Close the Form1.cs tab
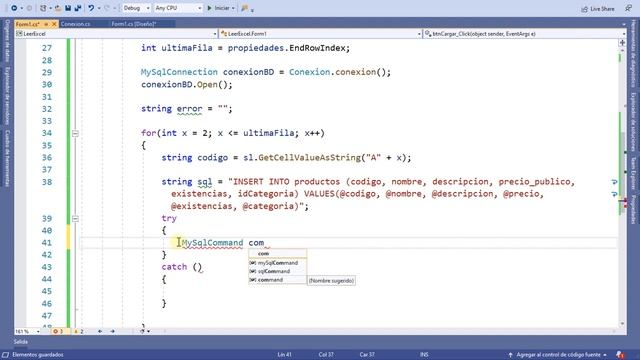 pos(54,24)
